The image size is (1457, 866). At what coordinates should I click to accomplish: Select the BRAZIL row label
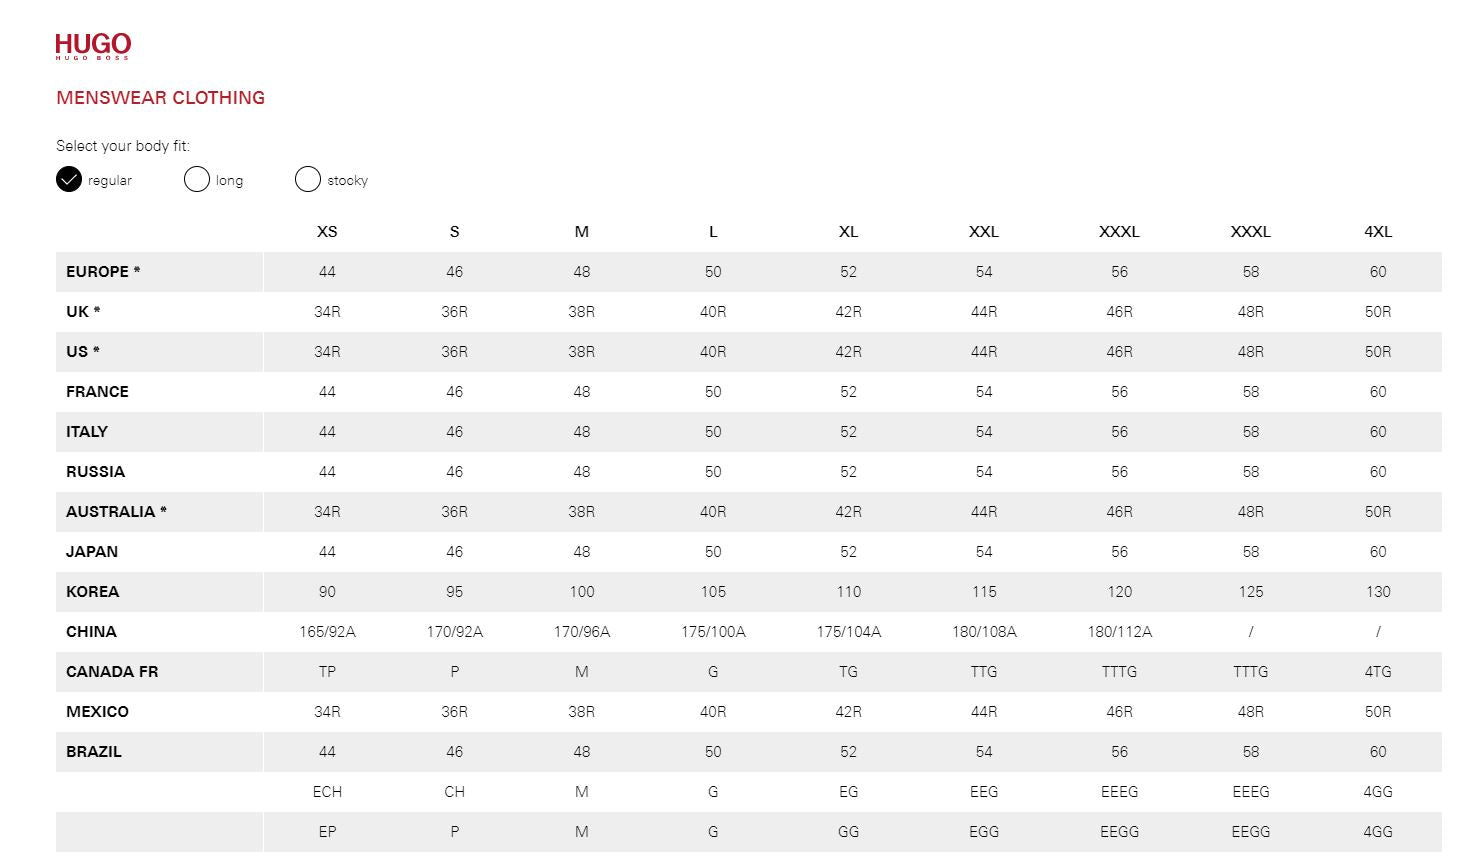94,752
